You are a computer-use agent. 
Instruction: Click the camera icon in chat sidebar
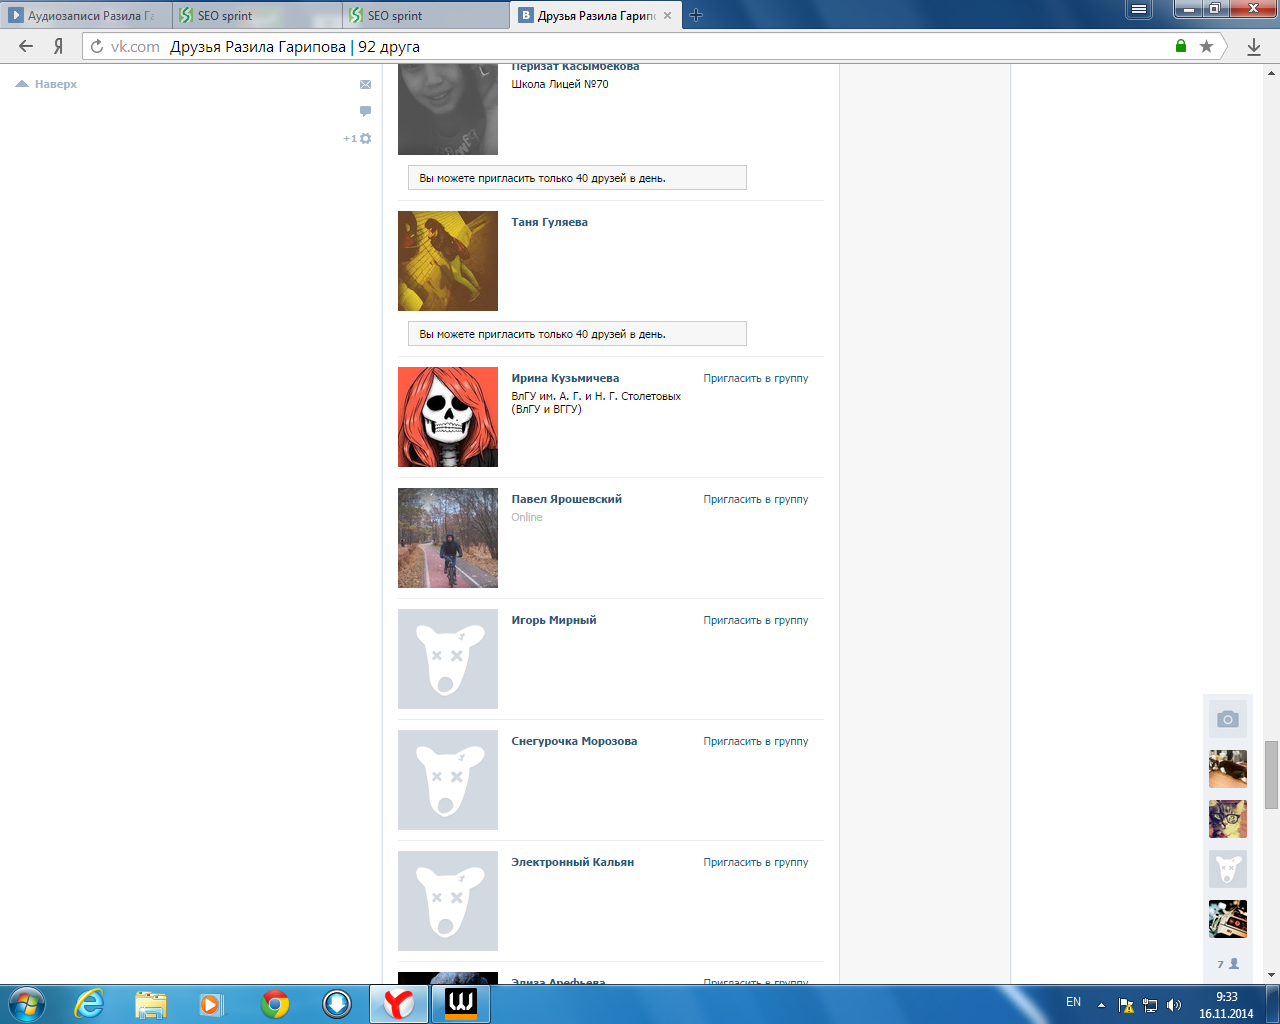[x=1228, y=719]
